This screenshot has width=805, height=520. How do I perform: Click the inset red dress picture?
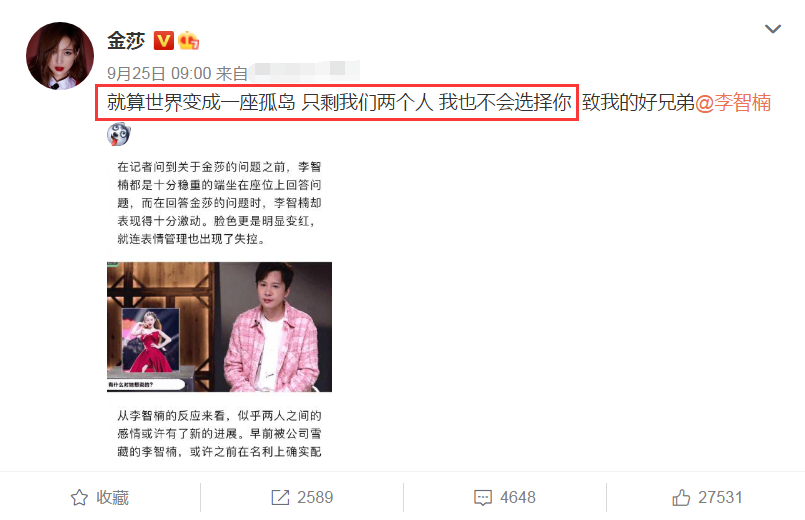150,339
